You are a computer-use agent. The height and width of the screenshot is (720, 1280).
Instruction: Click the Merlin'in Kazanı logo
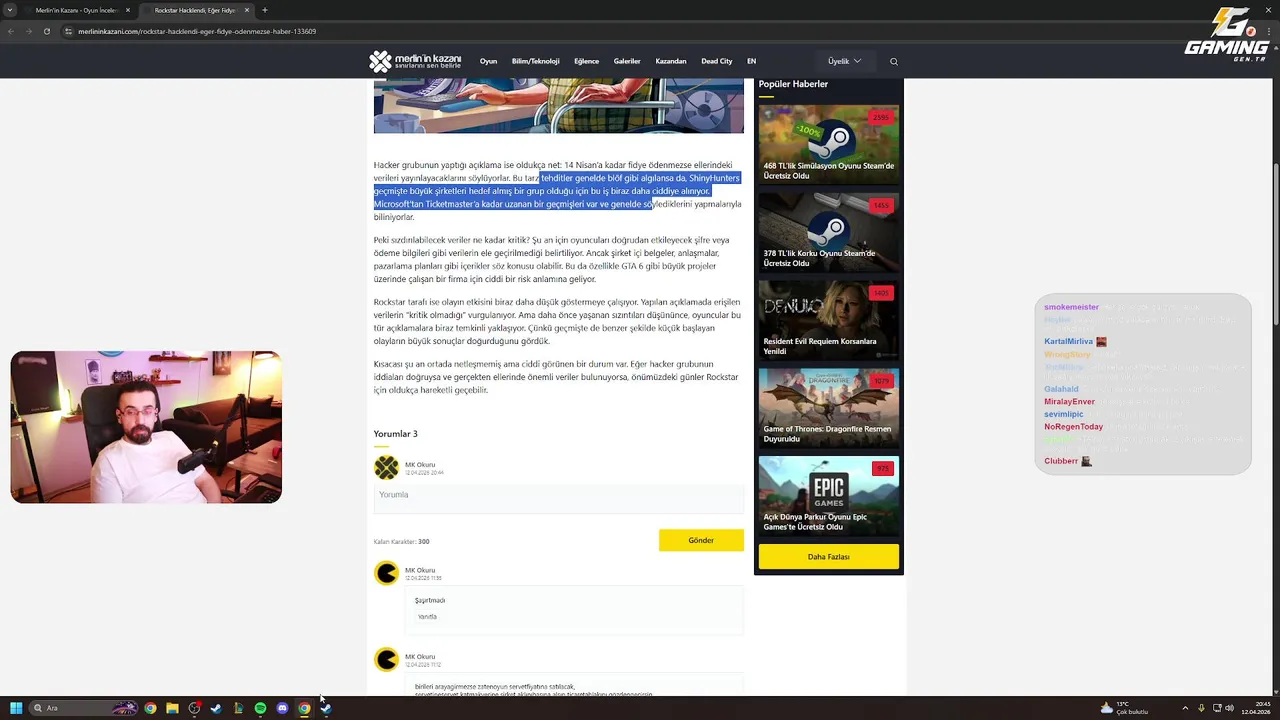(x=415, y=61)
